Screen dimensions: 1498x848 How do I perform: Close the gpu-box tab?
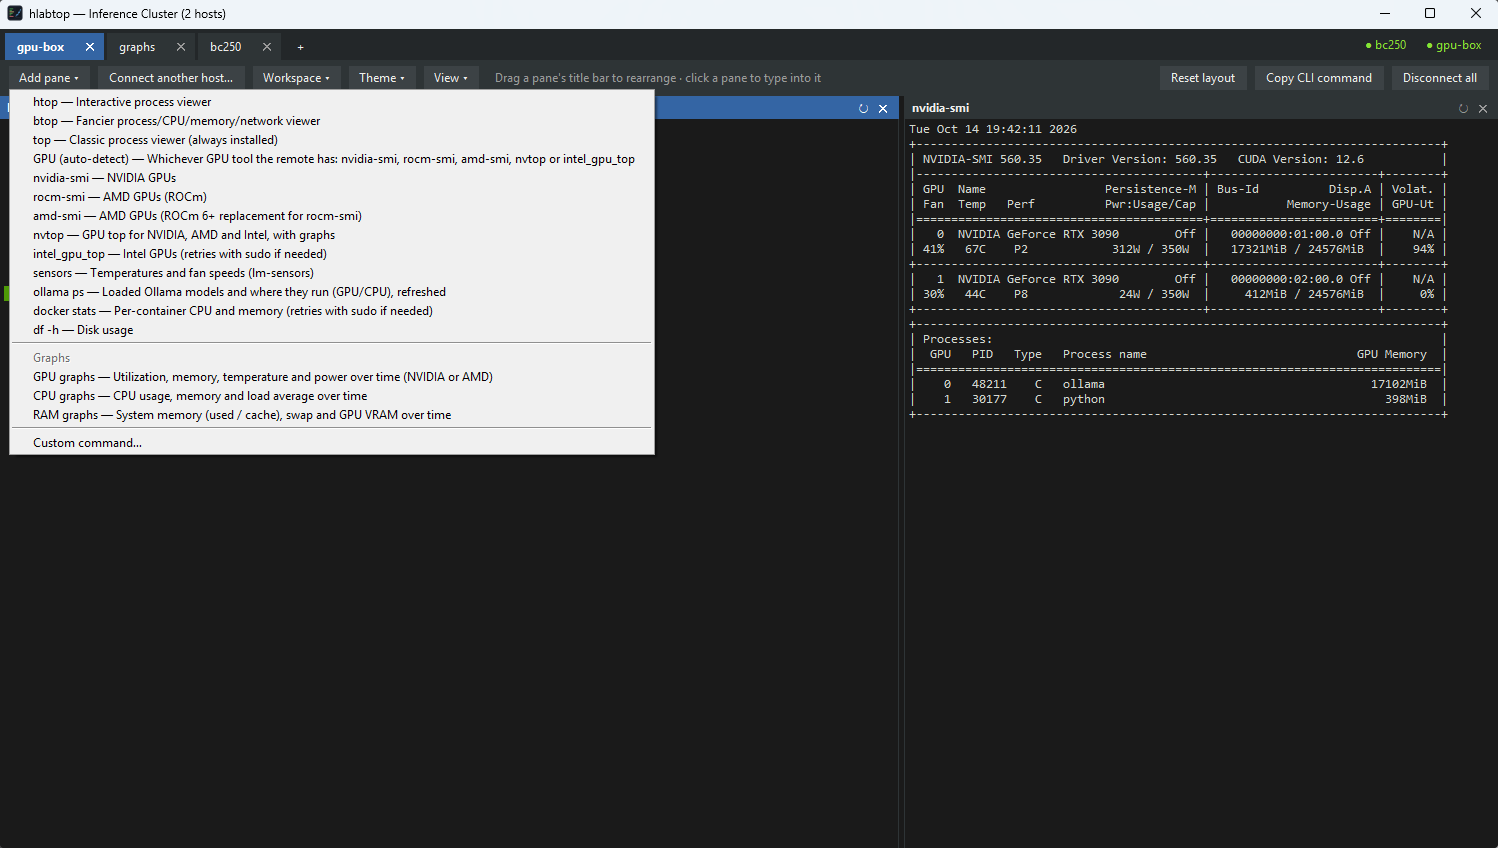click(90, 47)
